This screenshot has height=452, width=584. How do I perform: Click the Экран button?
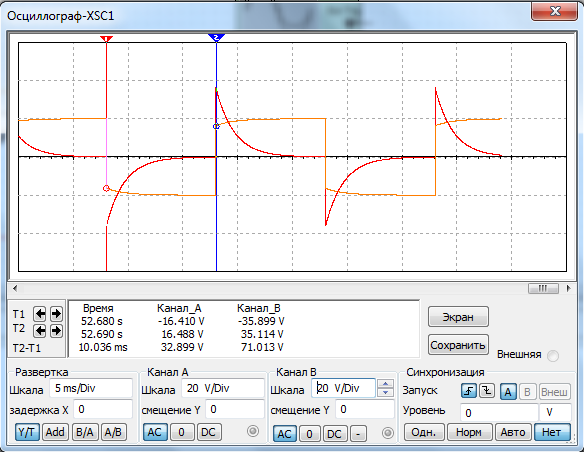[458, 317]
